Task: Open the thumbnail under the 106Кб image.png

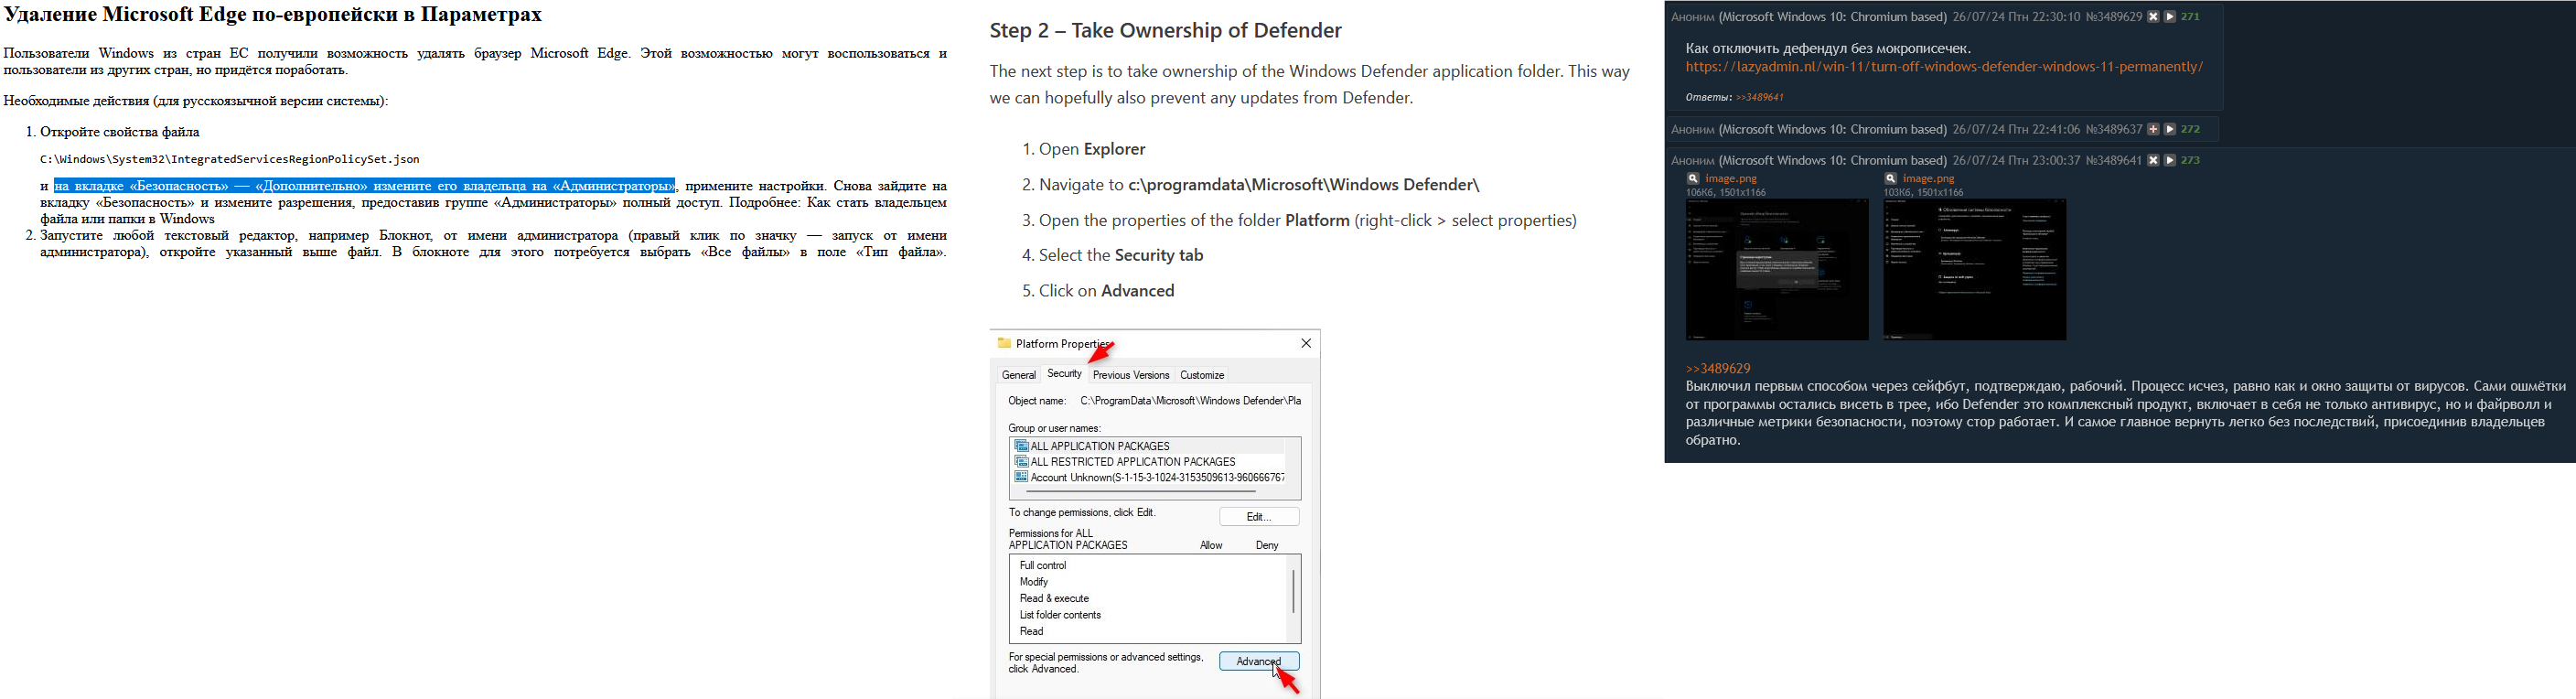Action: (x=1777, y=269)
